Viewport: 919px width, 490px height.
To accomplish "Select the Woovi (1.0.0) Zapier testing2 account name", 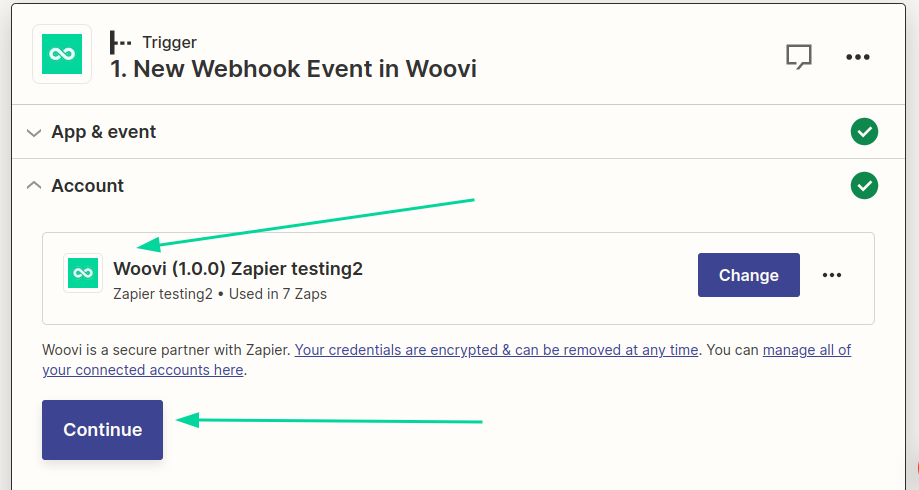I will [x=238, y=269].
